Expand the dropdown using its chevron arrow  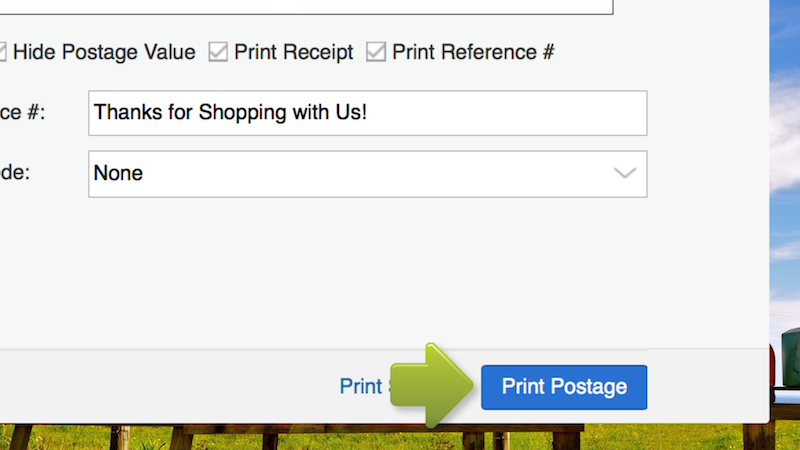click(x=625, y=174)
